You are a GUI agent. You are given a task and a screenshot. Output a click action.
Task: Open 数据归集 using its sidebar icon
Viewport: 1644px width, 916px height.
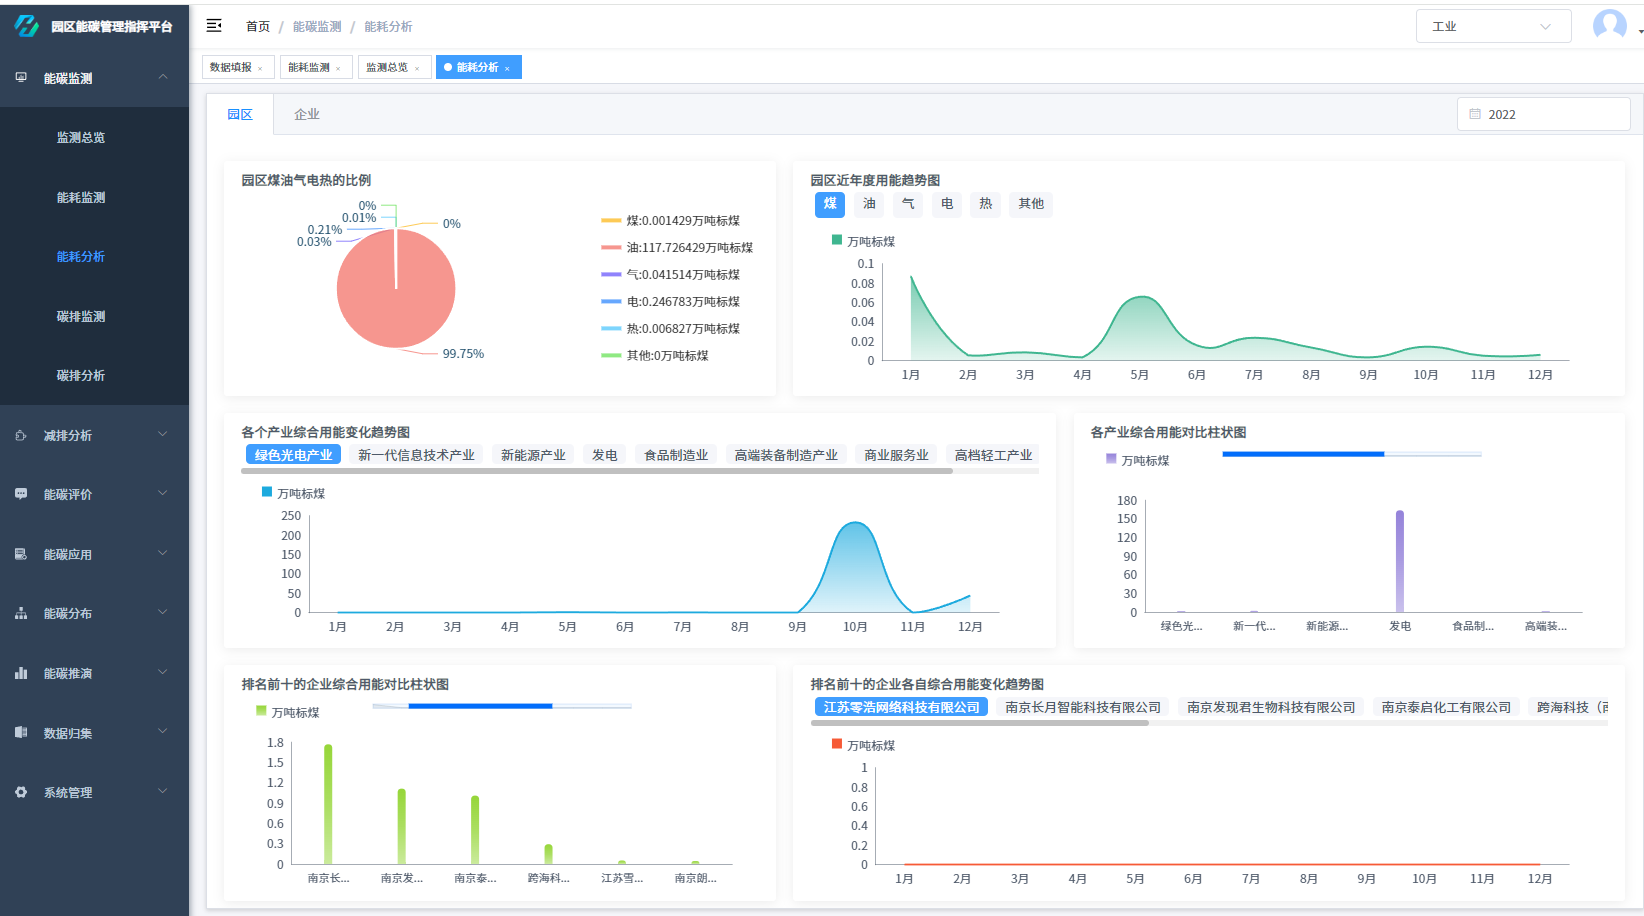(x=20, y=732)
